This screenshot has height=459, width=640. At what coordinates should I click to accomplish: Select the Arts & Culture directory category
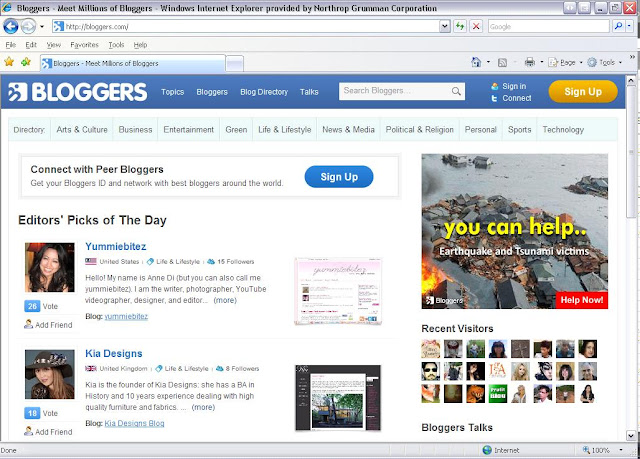[82, 130]
